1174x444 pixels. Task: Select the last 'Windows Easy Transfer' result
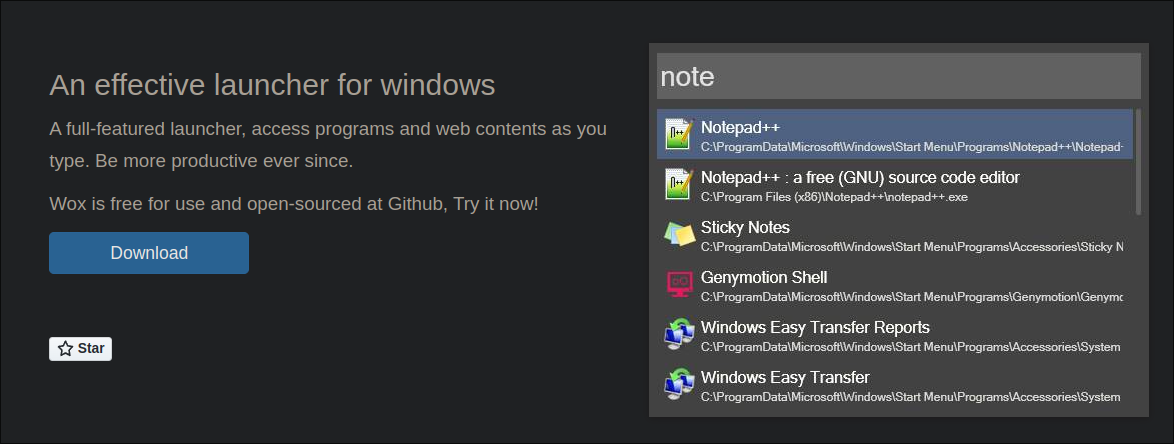[x=895, y=385]
